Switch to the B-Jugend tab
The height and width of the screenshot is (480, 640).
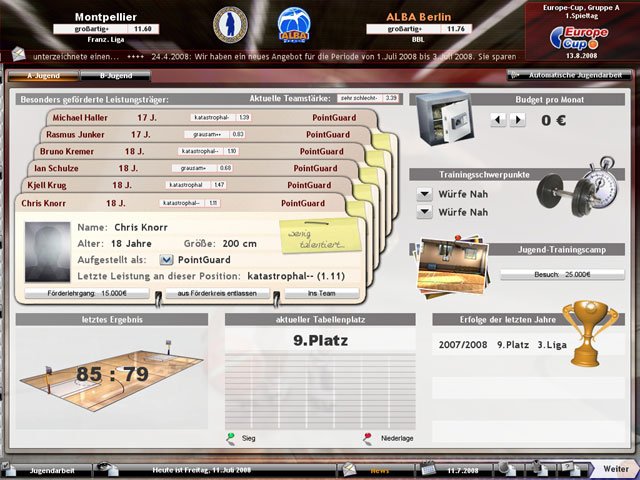click(x=116, y=76)
